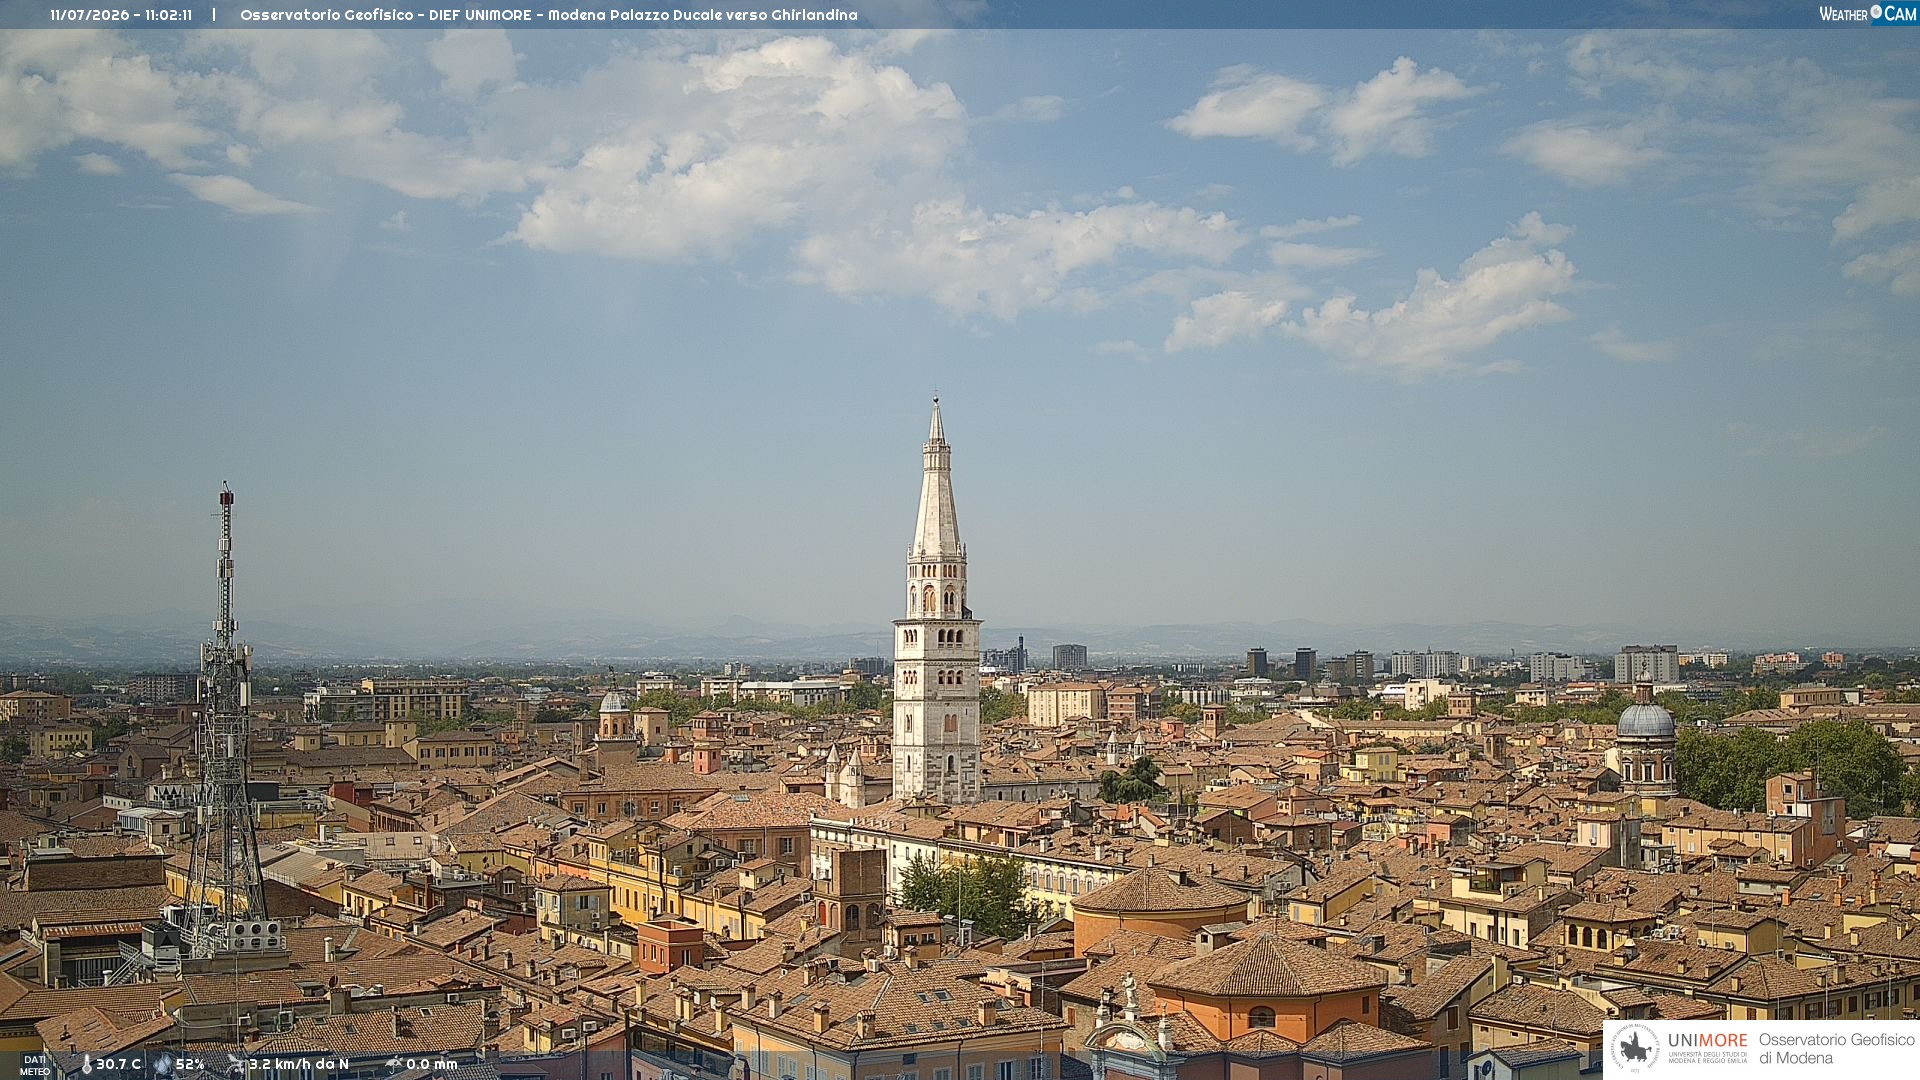Click the WeatherCAM logo
Viewport: 1920px width, 1080px height.
pyautogui.click(x=1868, y=14)
